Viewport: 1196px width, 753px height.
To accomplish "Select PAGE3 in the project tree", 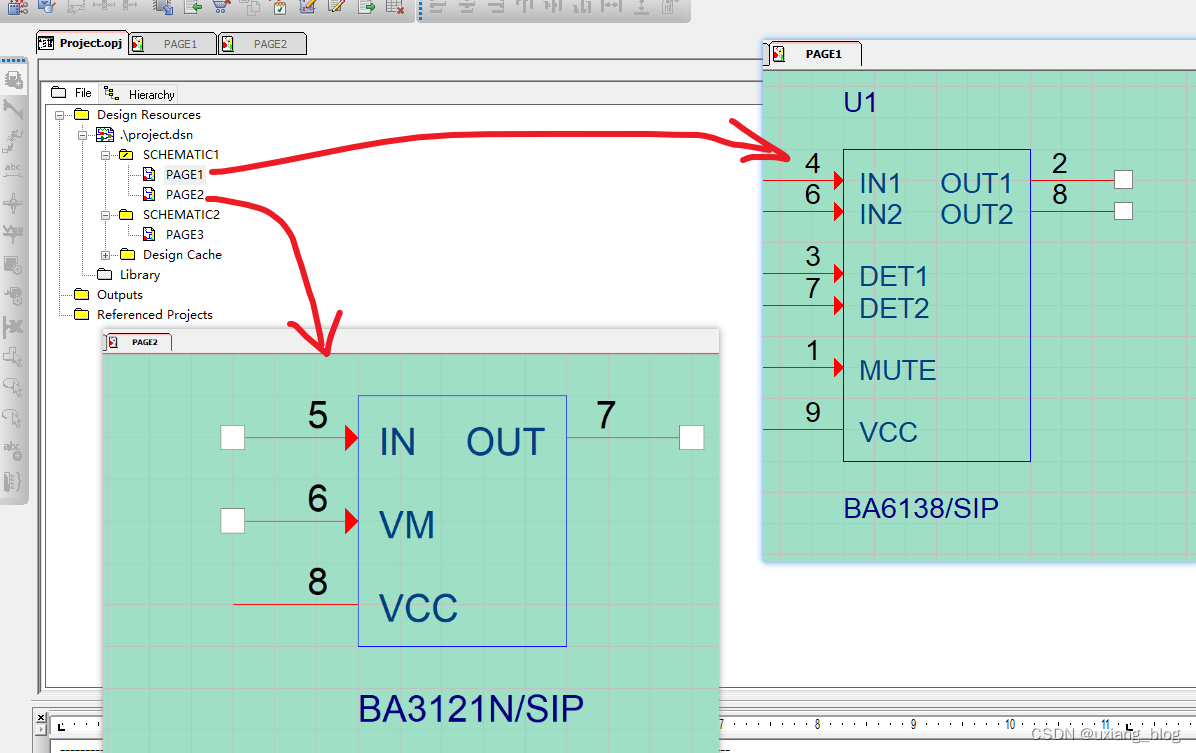I will point(185,235).
